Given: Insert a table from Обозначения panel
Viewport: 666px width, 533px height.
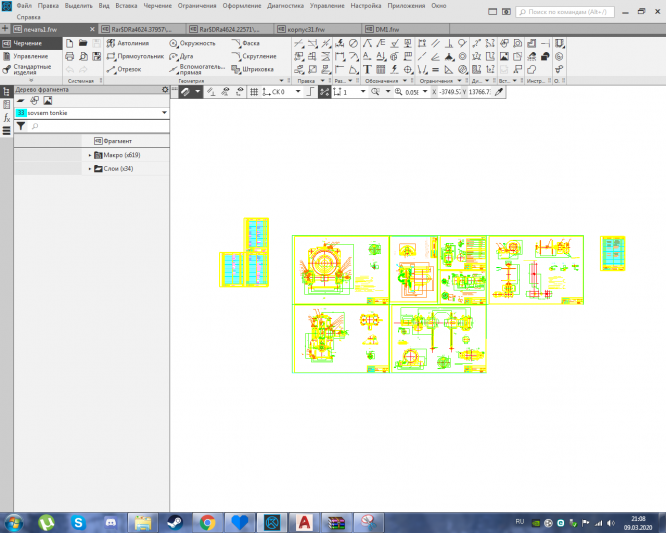Looking at the screenshot, I should coord(381,69).
